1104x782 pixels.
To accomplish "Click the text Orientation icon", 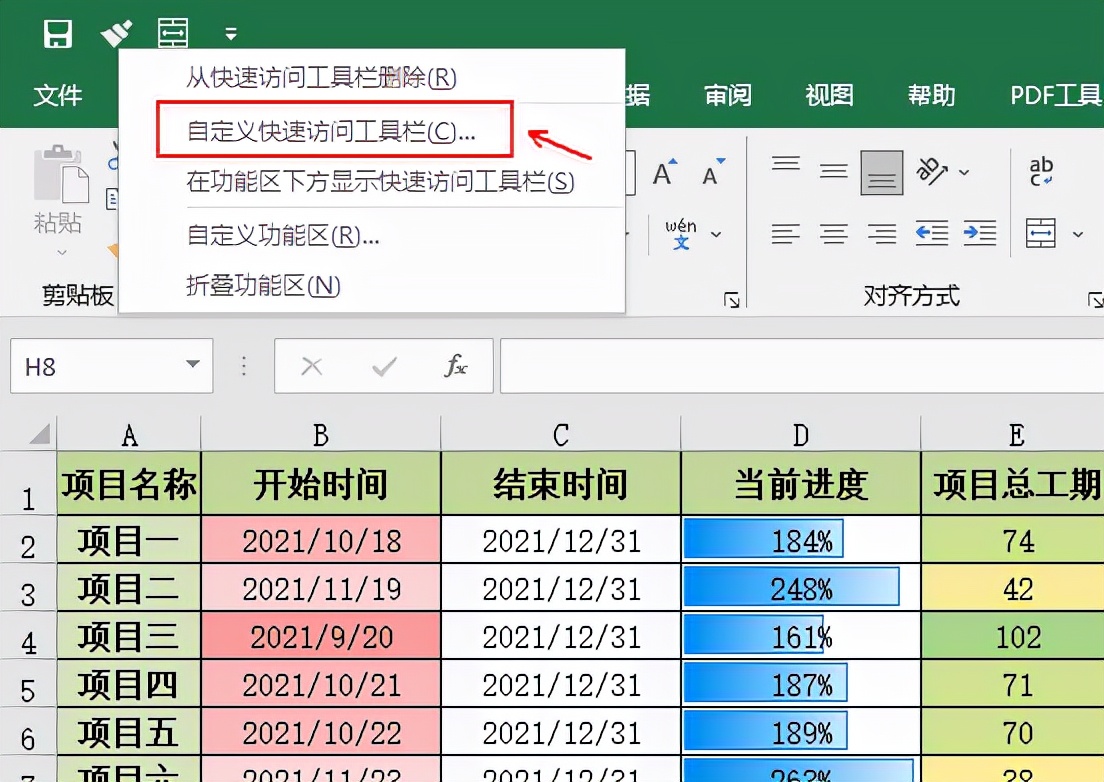I will coord(932,171).
